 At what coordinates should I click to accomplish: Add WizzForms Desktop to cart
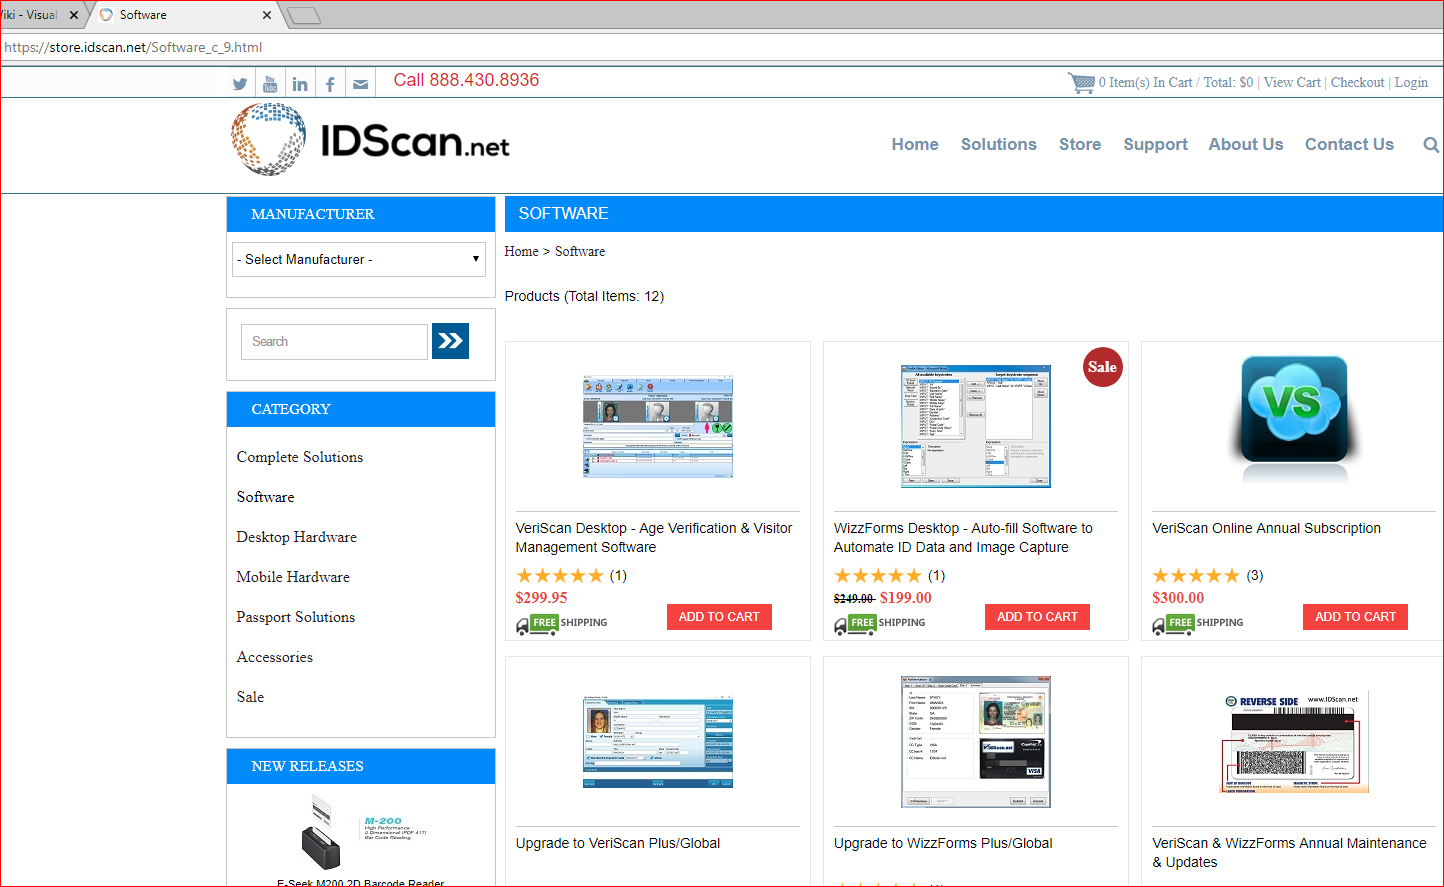1037,617
